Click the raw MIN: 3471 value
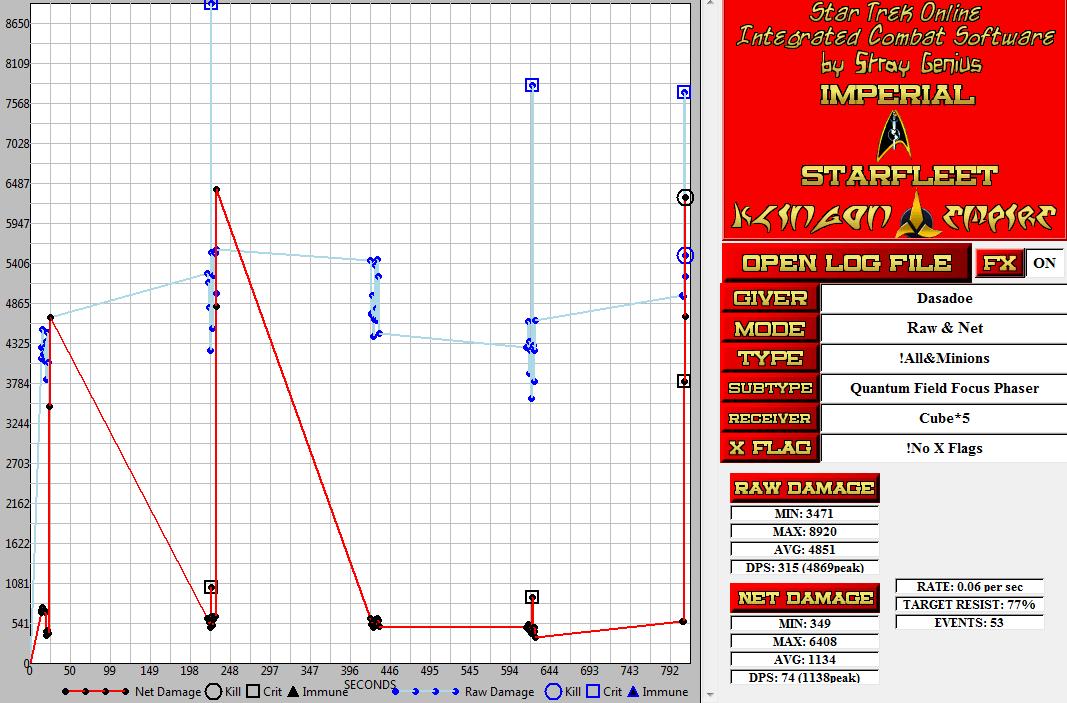This screenshot has width=1067, height=703. (804, 513)
